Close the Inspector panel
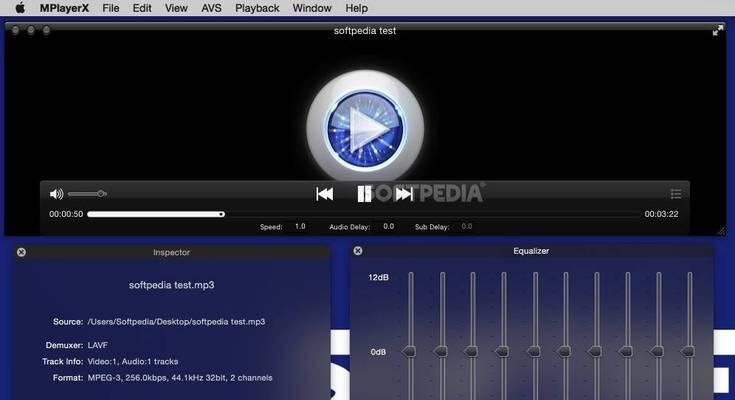 tap(21, 252)
